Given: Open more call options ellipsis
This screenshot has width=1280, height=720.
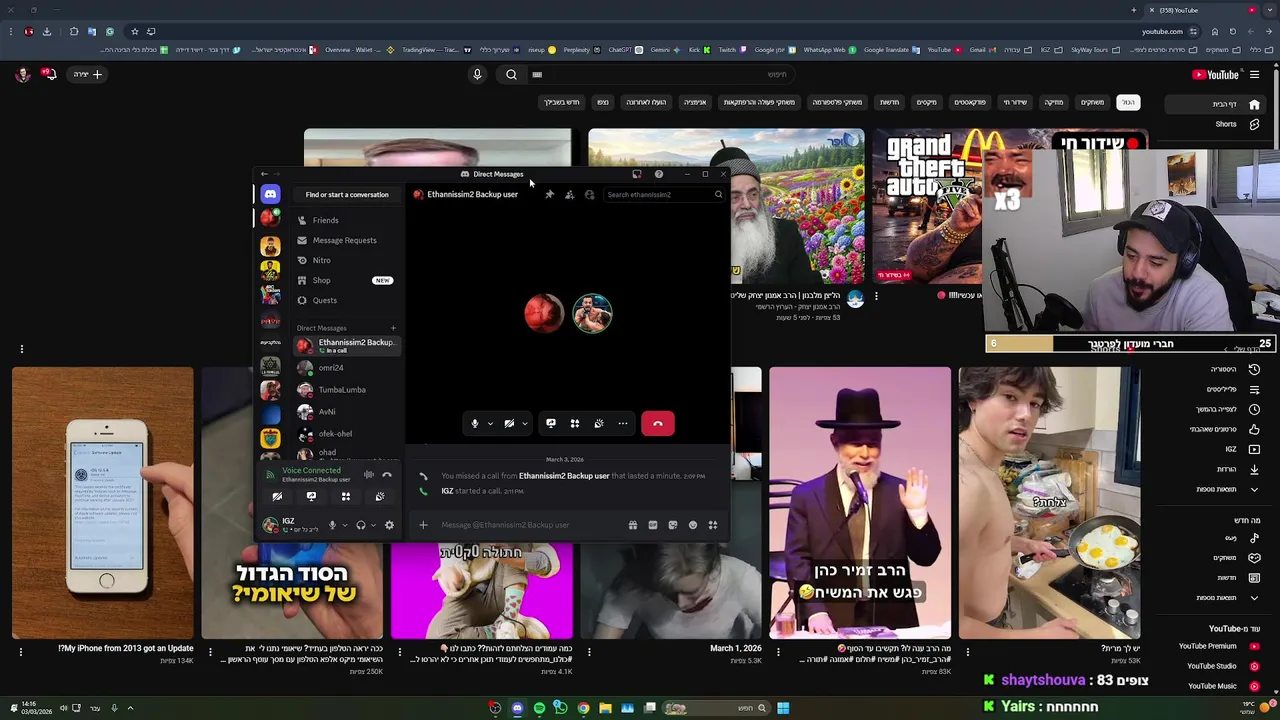Looking at the screenshot, I should pos(623,424).
